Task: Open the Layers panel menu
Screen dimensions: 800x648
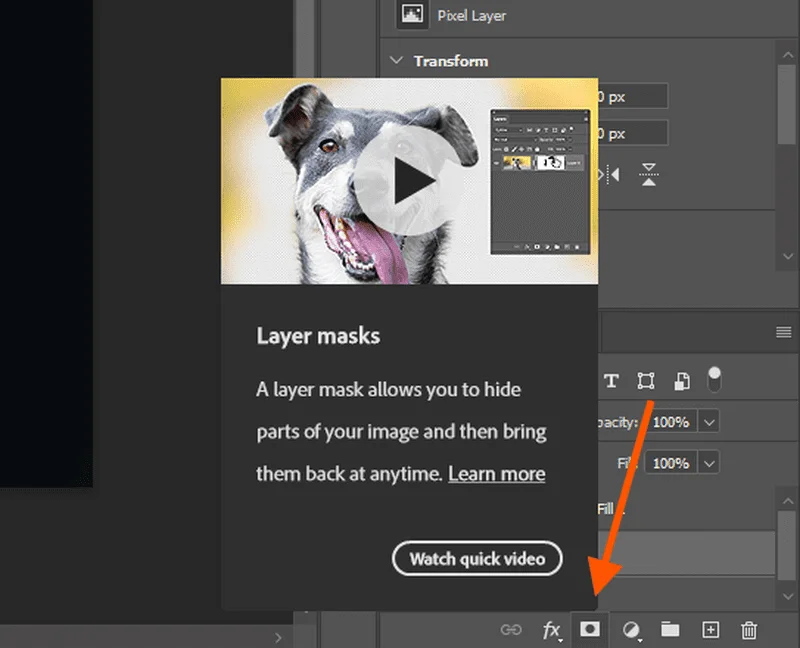Action: 784,332
